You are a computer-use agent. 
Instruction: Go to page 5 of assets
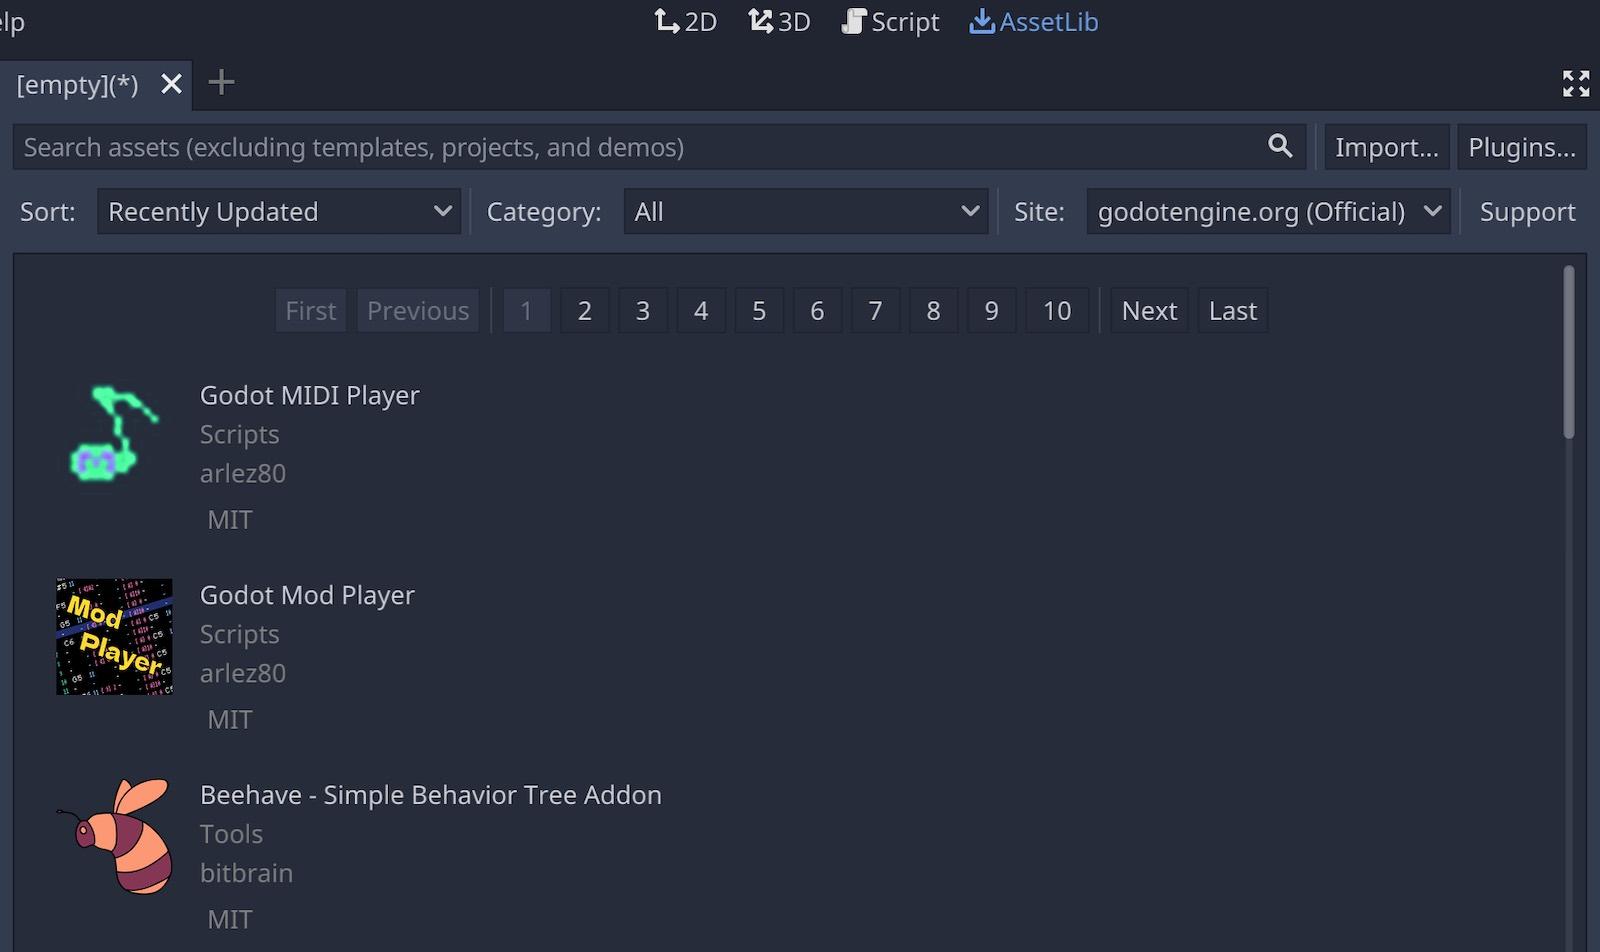tap(759, 310)
